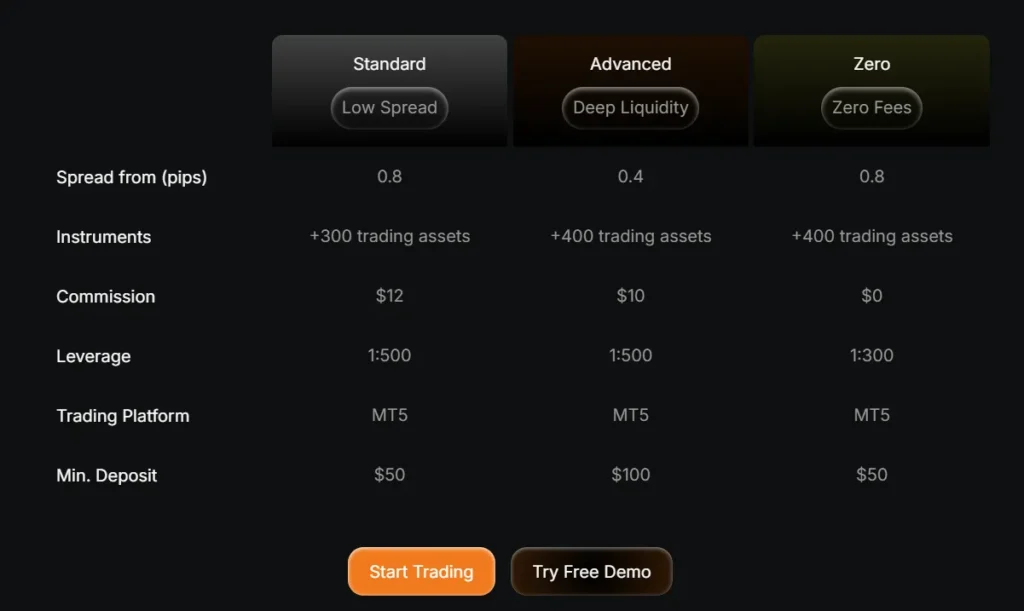Select the Standard account column header
Image resolution: width=1024 pixels, height=611 pixels.
(x=389, y=64)
